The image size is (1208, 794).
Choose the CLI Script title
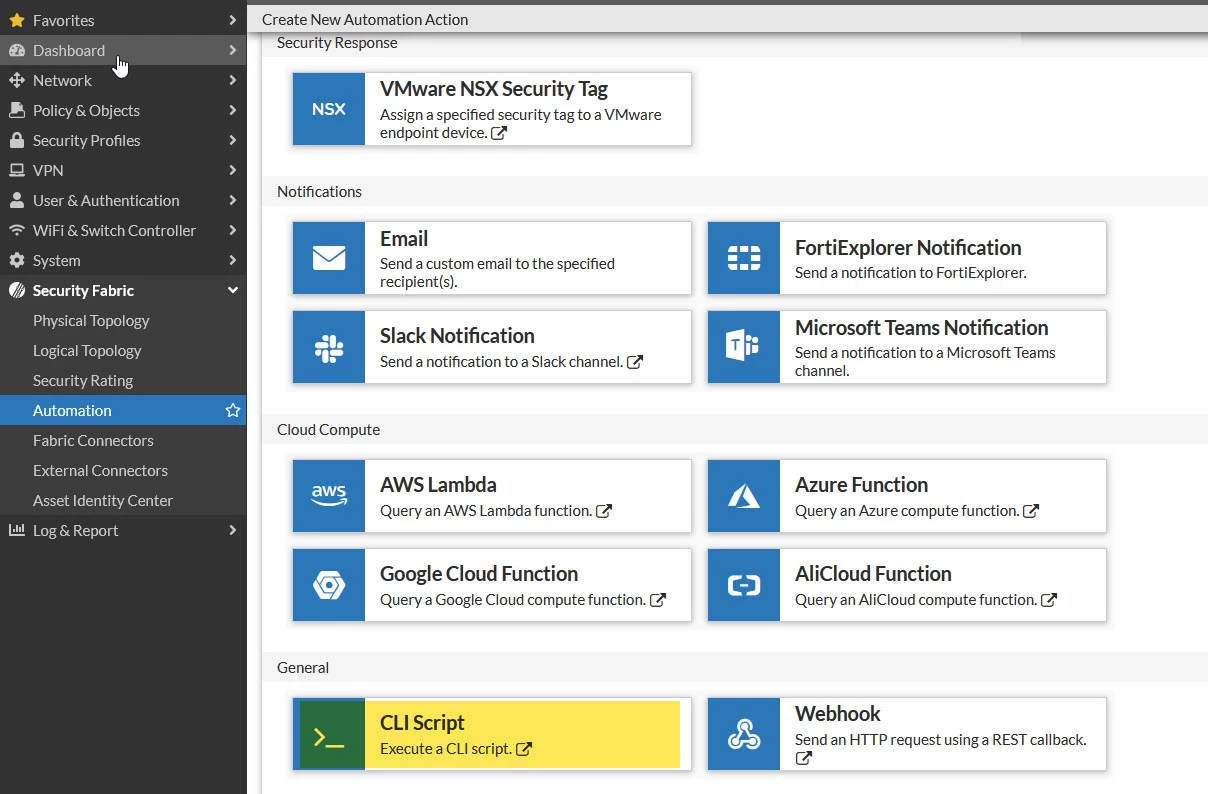[422, 723]
